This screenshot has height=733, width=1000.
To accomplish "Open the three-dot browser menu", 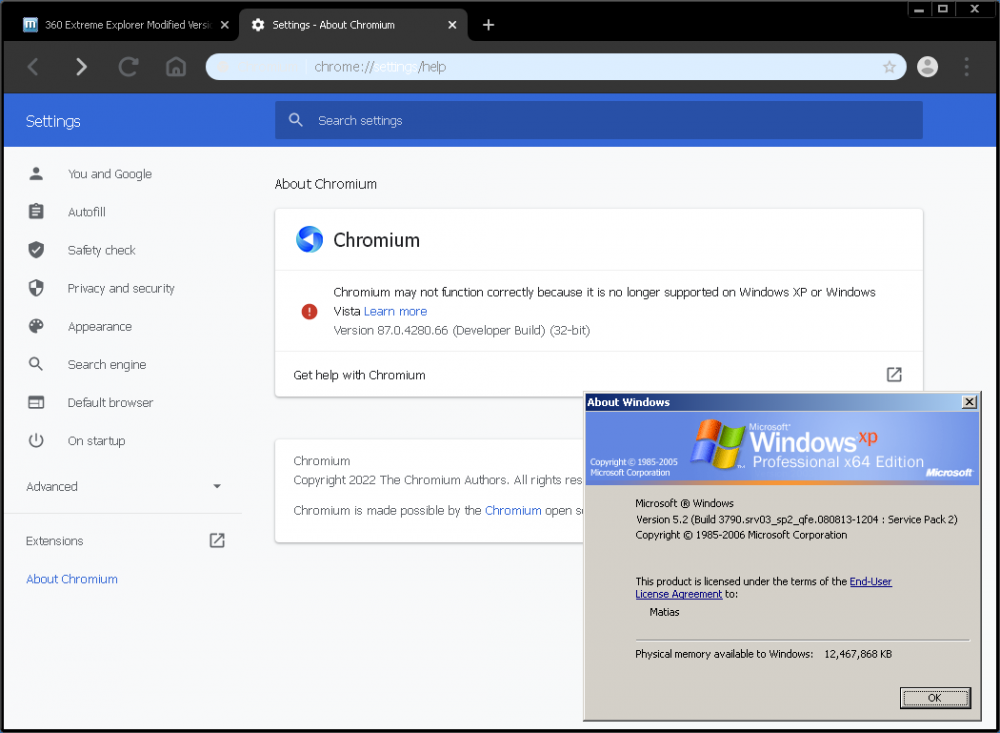I will (x=966, y=67).
